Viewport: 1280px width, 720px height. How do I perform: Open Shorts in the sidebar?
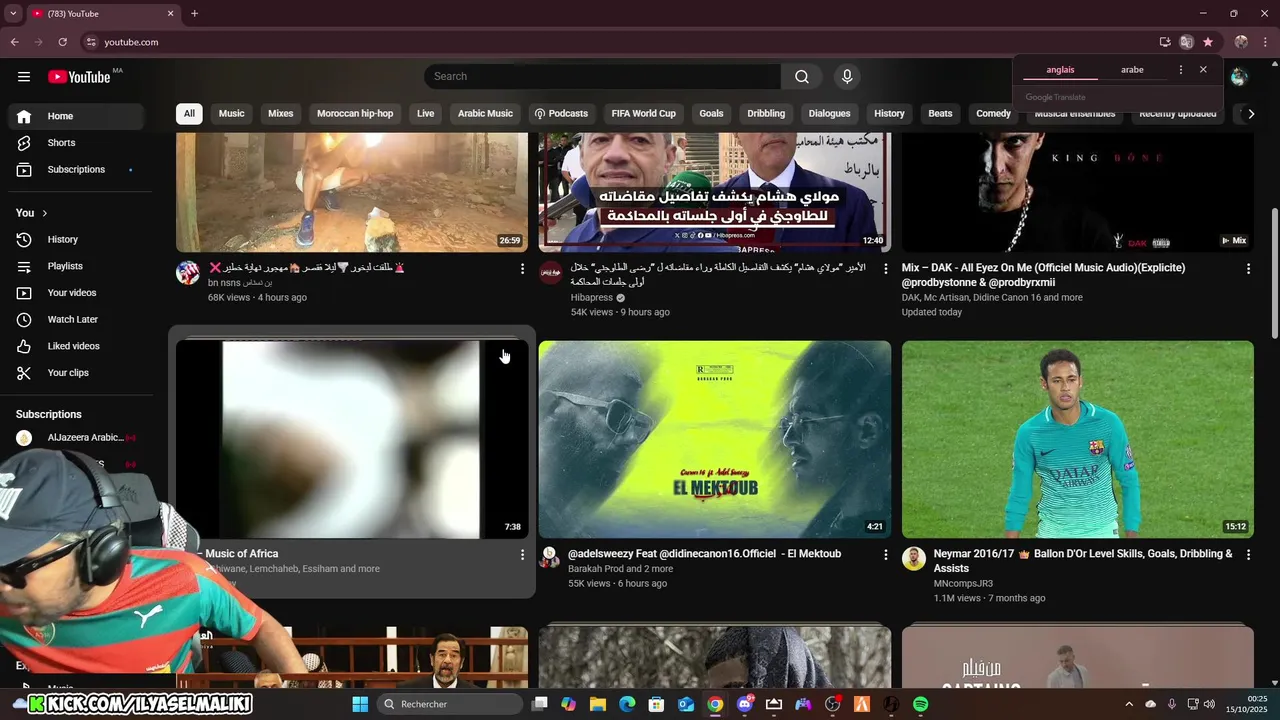76,143
